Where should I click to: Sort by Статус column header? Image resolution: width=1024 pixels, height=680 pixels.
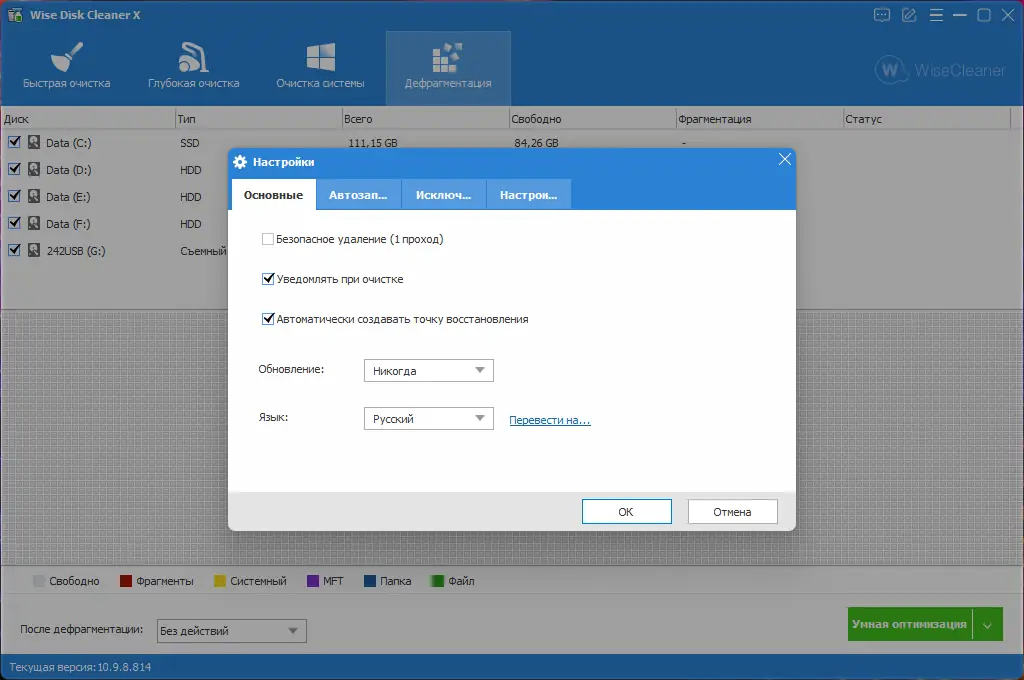(x=927, y=119)
